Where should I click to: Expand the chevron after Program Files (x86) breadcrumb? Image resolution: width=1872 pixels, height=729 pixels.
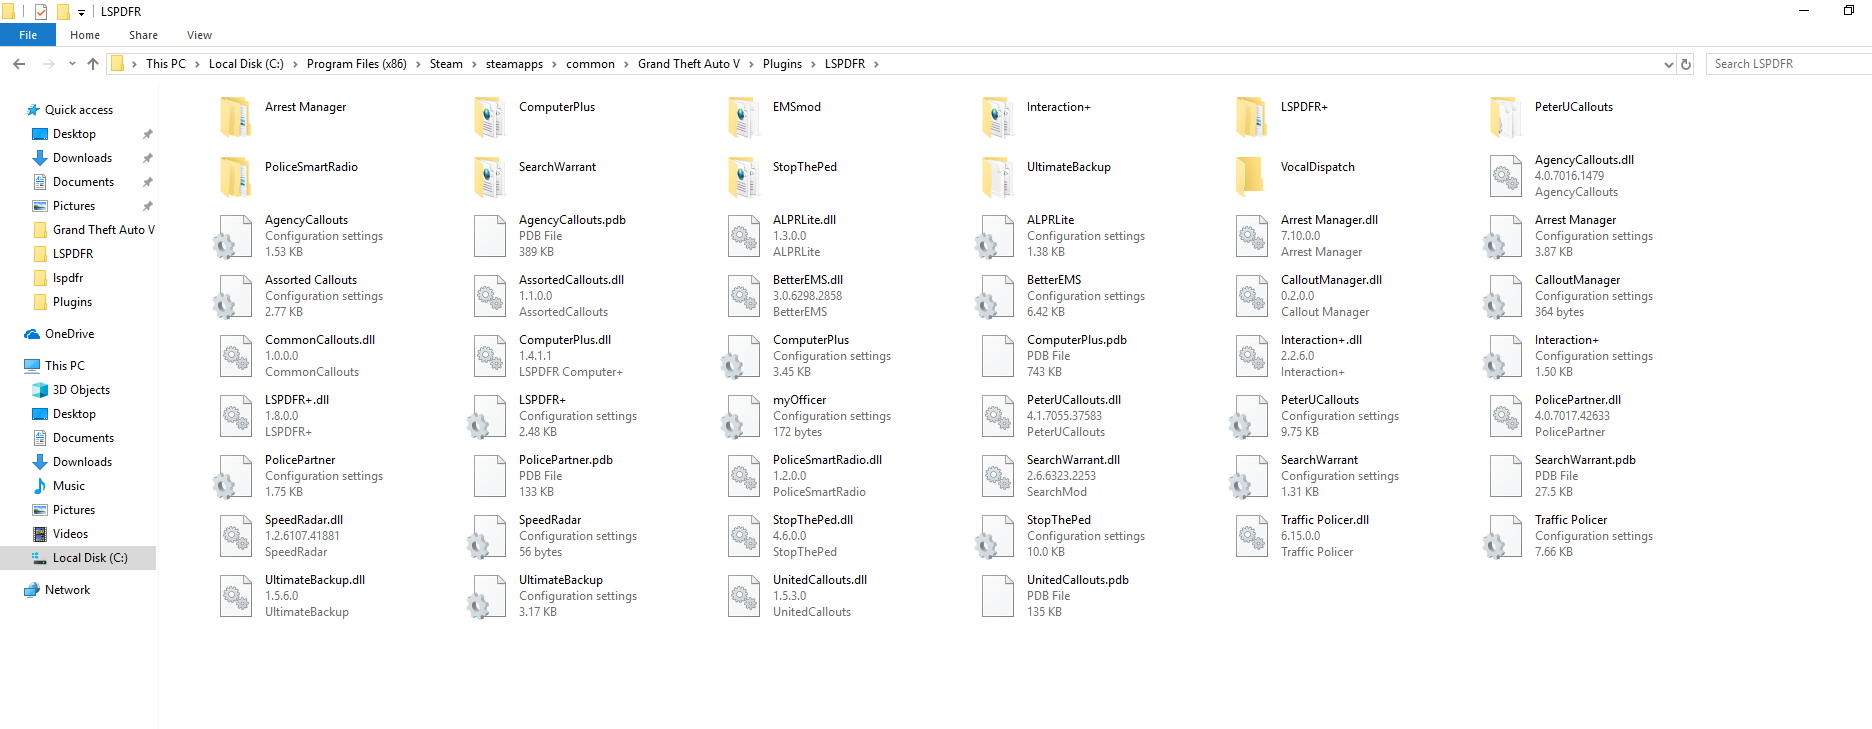[x=418, y=64]
